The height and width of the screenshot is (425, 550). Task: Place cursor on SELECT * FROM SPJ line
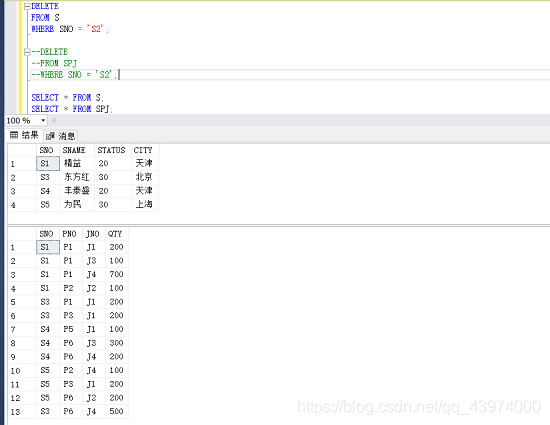[x=72, y=109]
